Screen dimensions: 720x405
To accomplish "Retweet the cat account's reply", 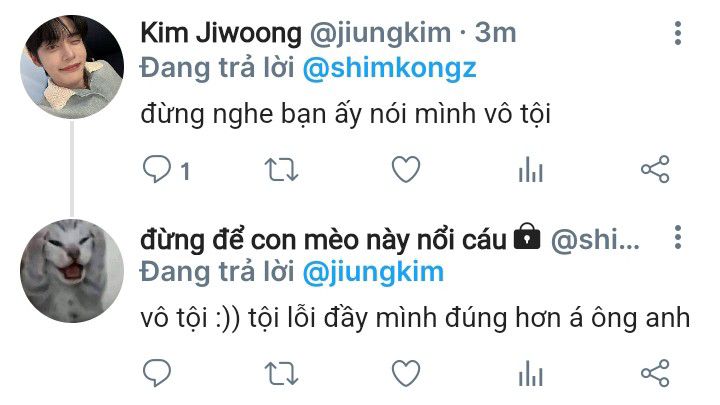I will point(281,373).
